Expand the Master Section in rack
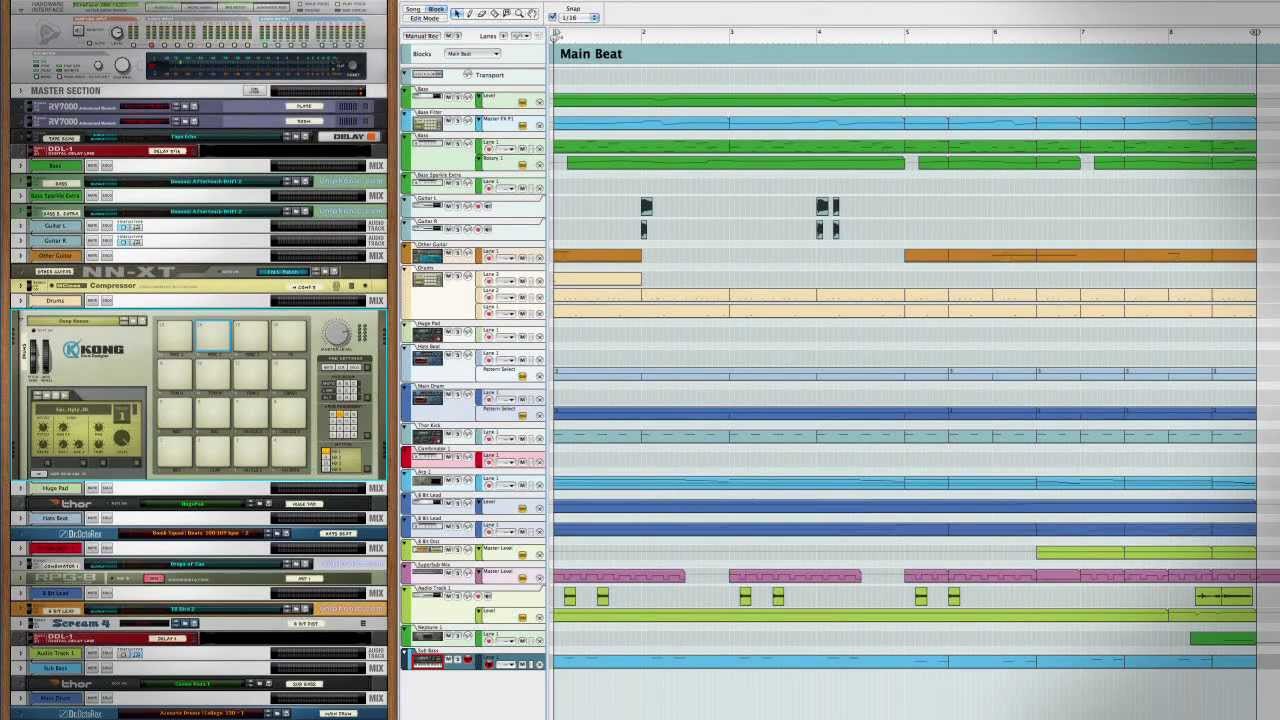 point(20,90)
